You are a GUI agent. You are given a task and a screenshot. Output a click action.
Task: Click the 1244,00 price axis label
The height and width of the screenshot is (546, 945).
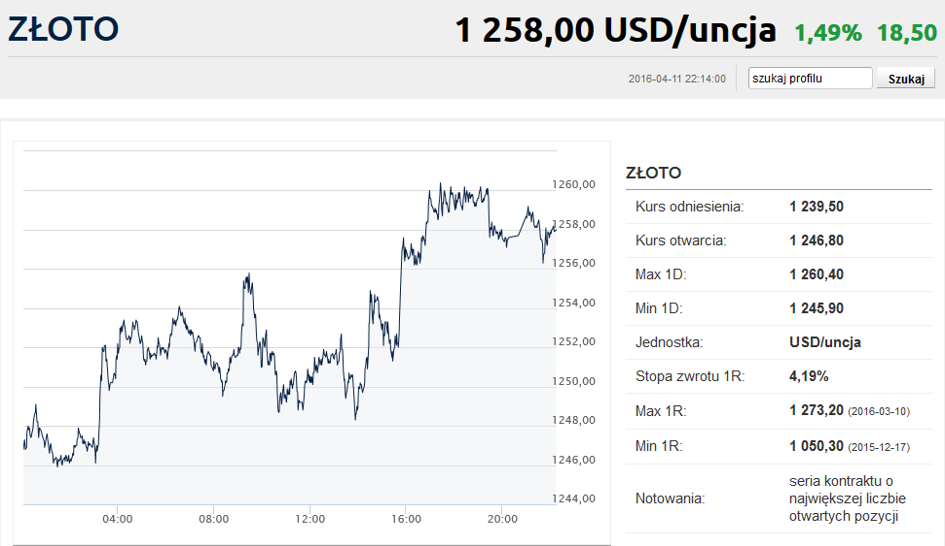(x=574, y=498)
